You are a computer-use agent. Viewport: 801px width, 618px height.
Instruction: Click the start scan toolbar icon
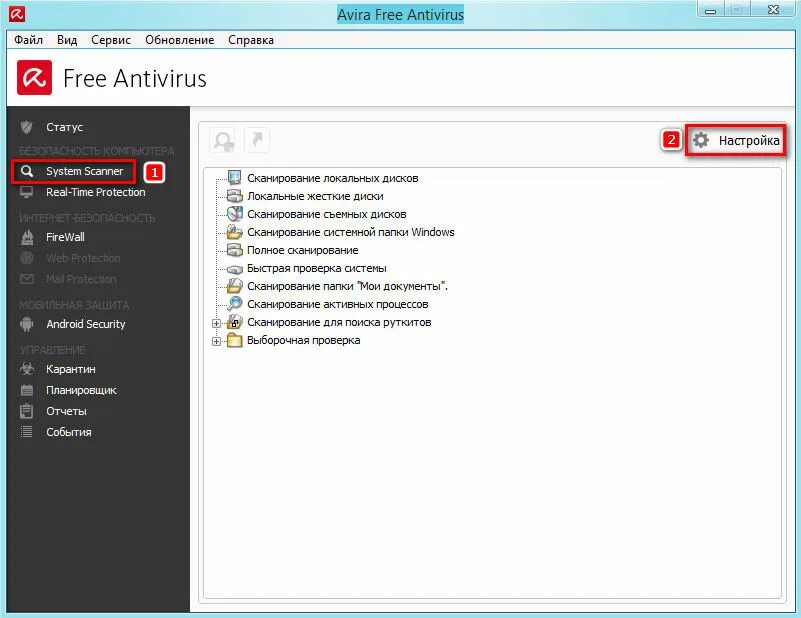(223, 140)
